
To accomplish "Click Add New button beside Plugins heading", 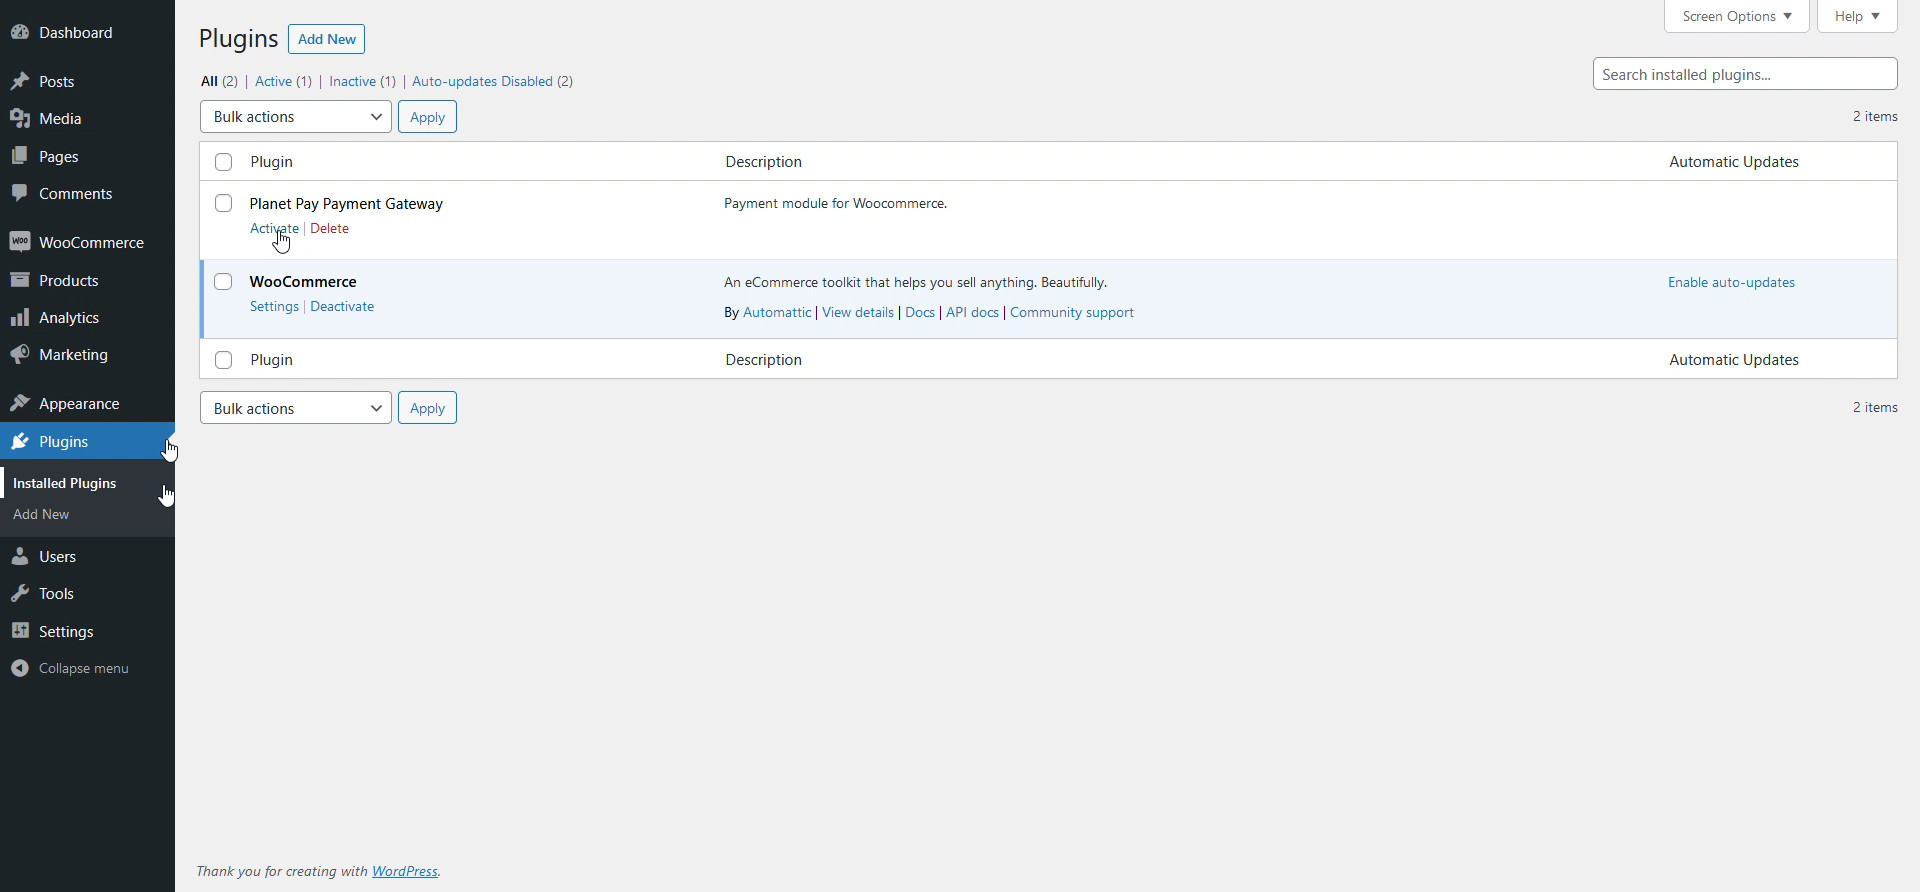I will click(x=326, y=39).
